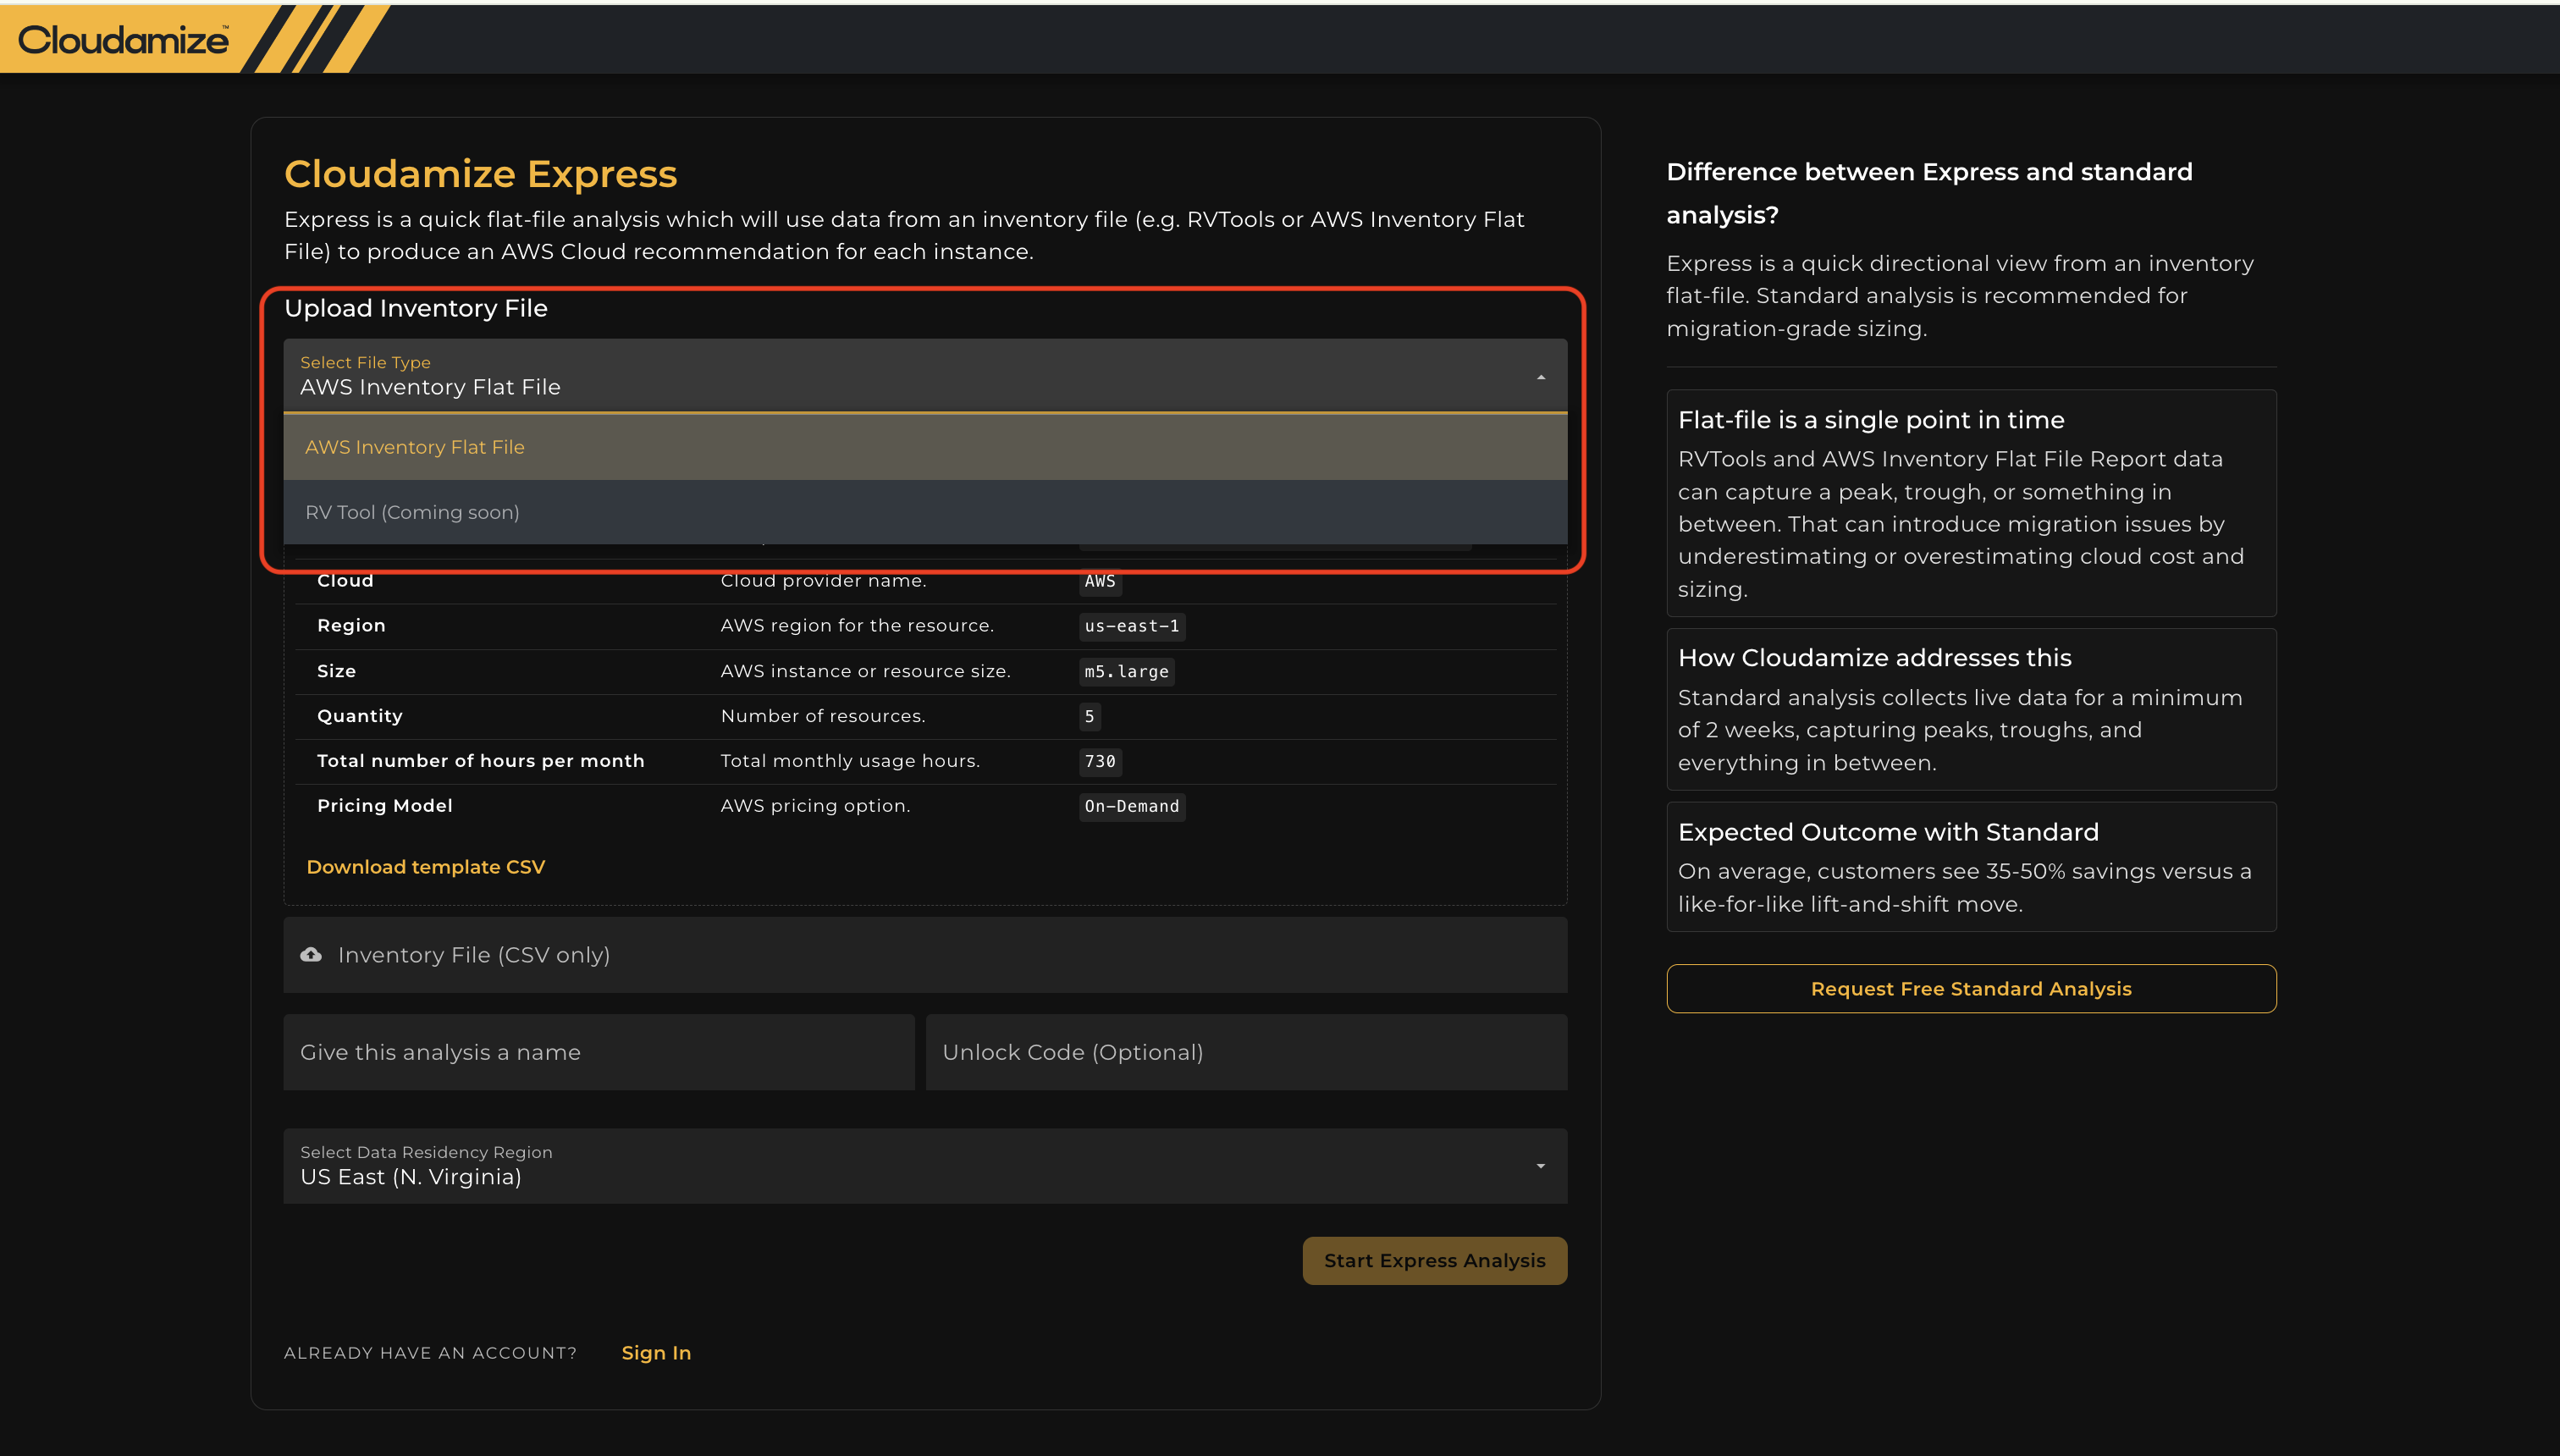The width and height of the screenshot is (2560, 1456).
Task: Select the 730 hours example value
Action: pos(1100,761)
